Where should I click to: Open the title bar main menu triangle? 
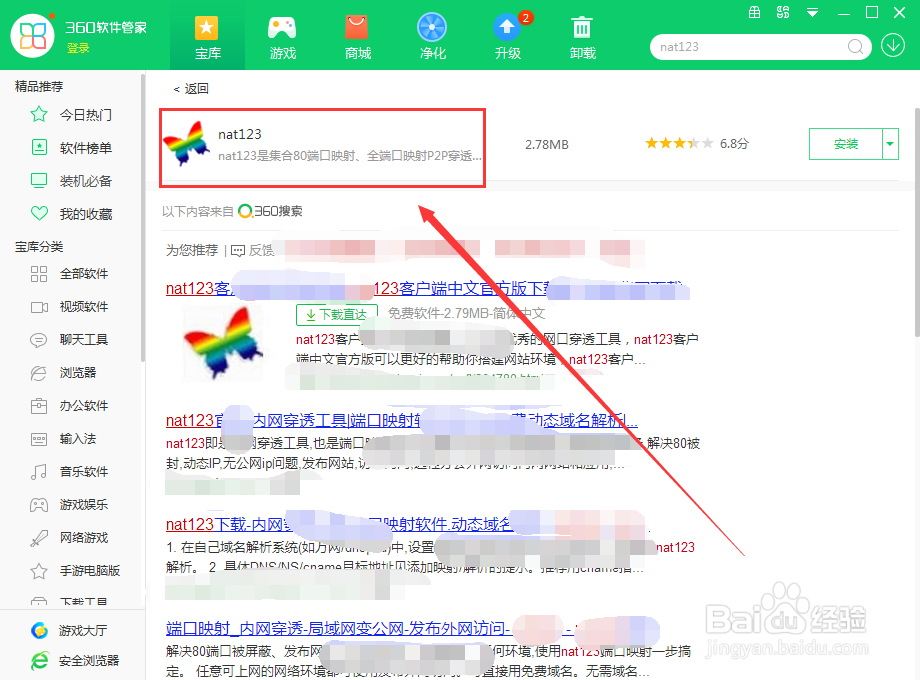point(812,12)
